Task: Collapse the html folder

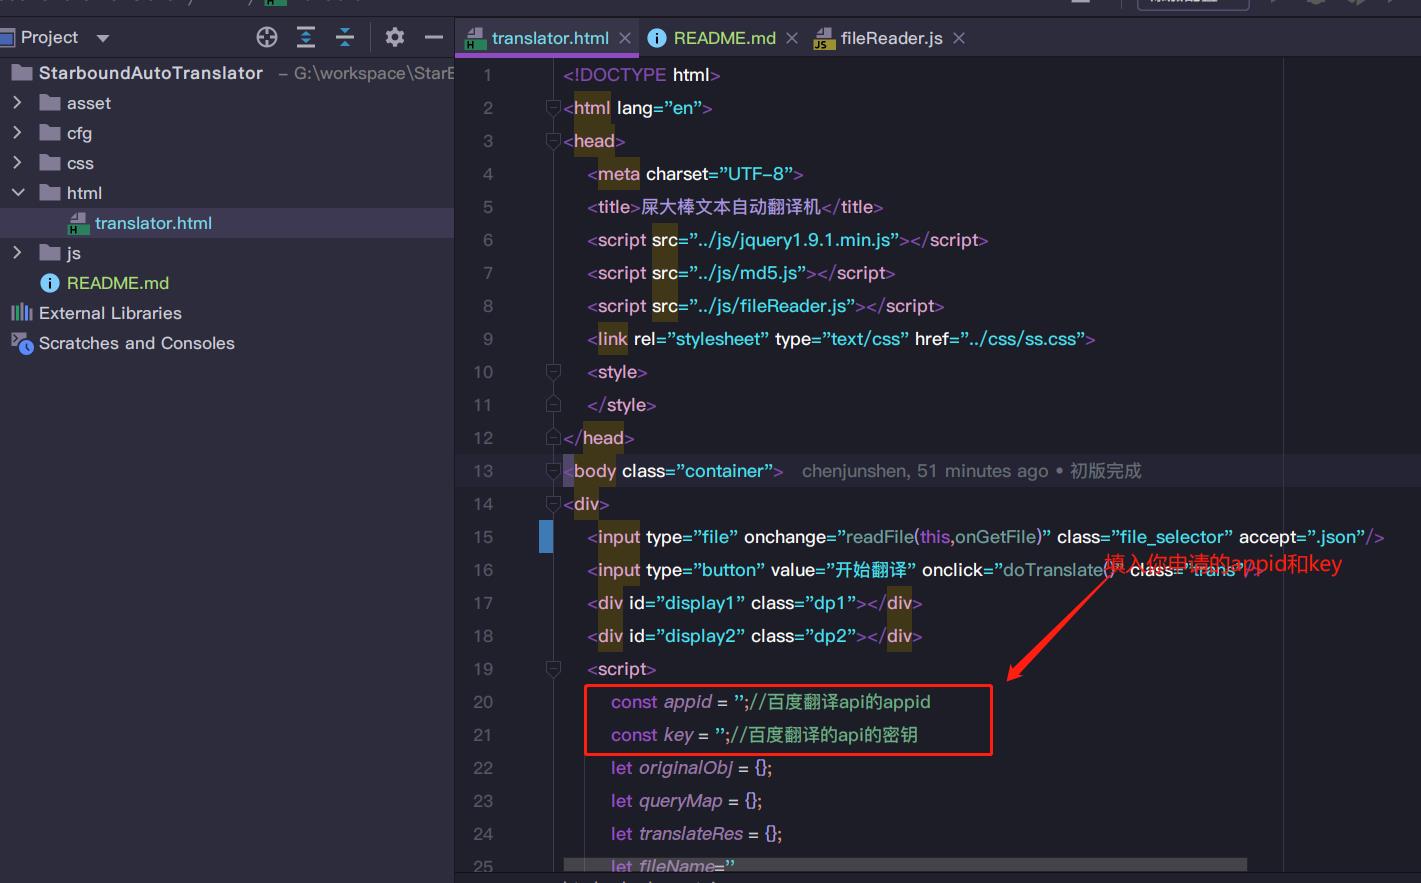Action: pos(17,193)
